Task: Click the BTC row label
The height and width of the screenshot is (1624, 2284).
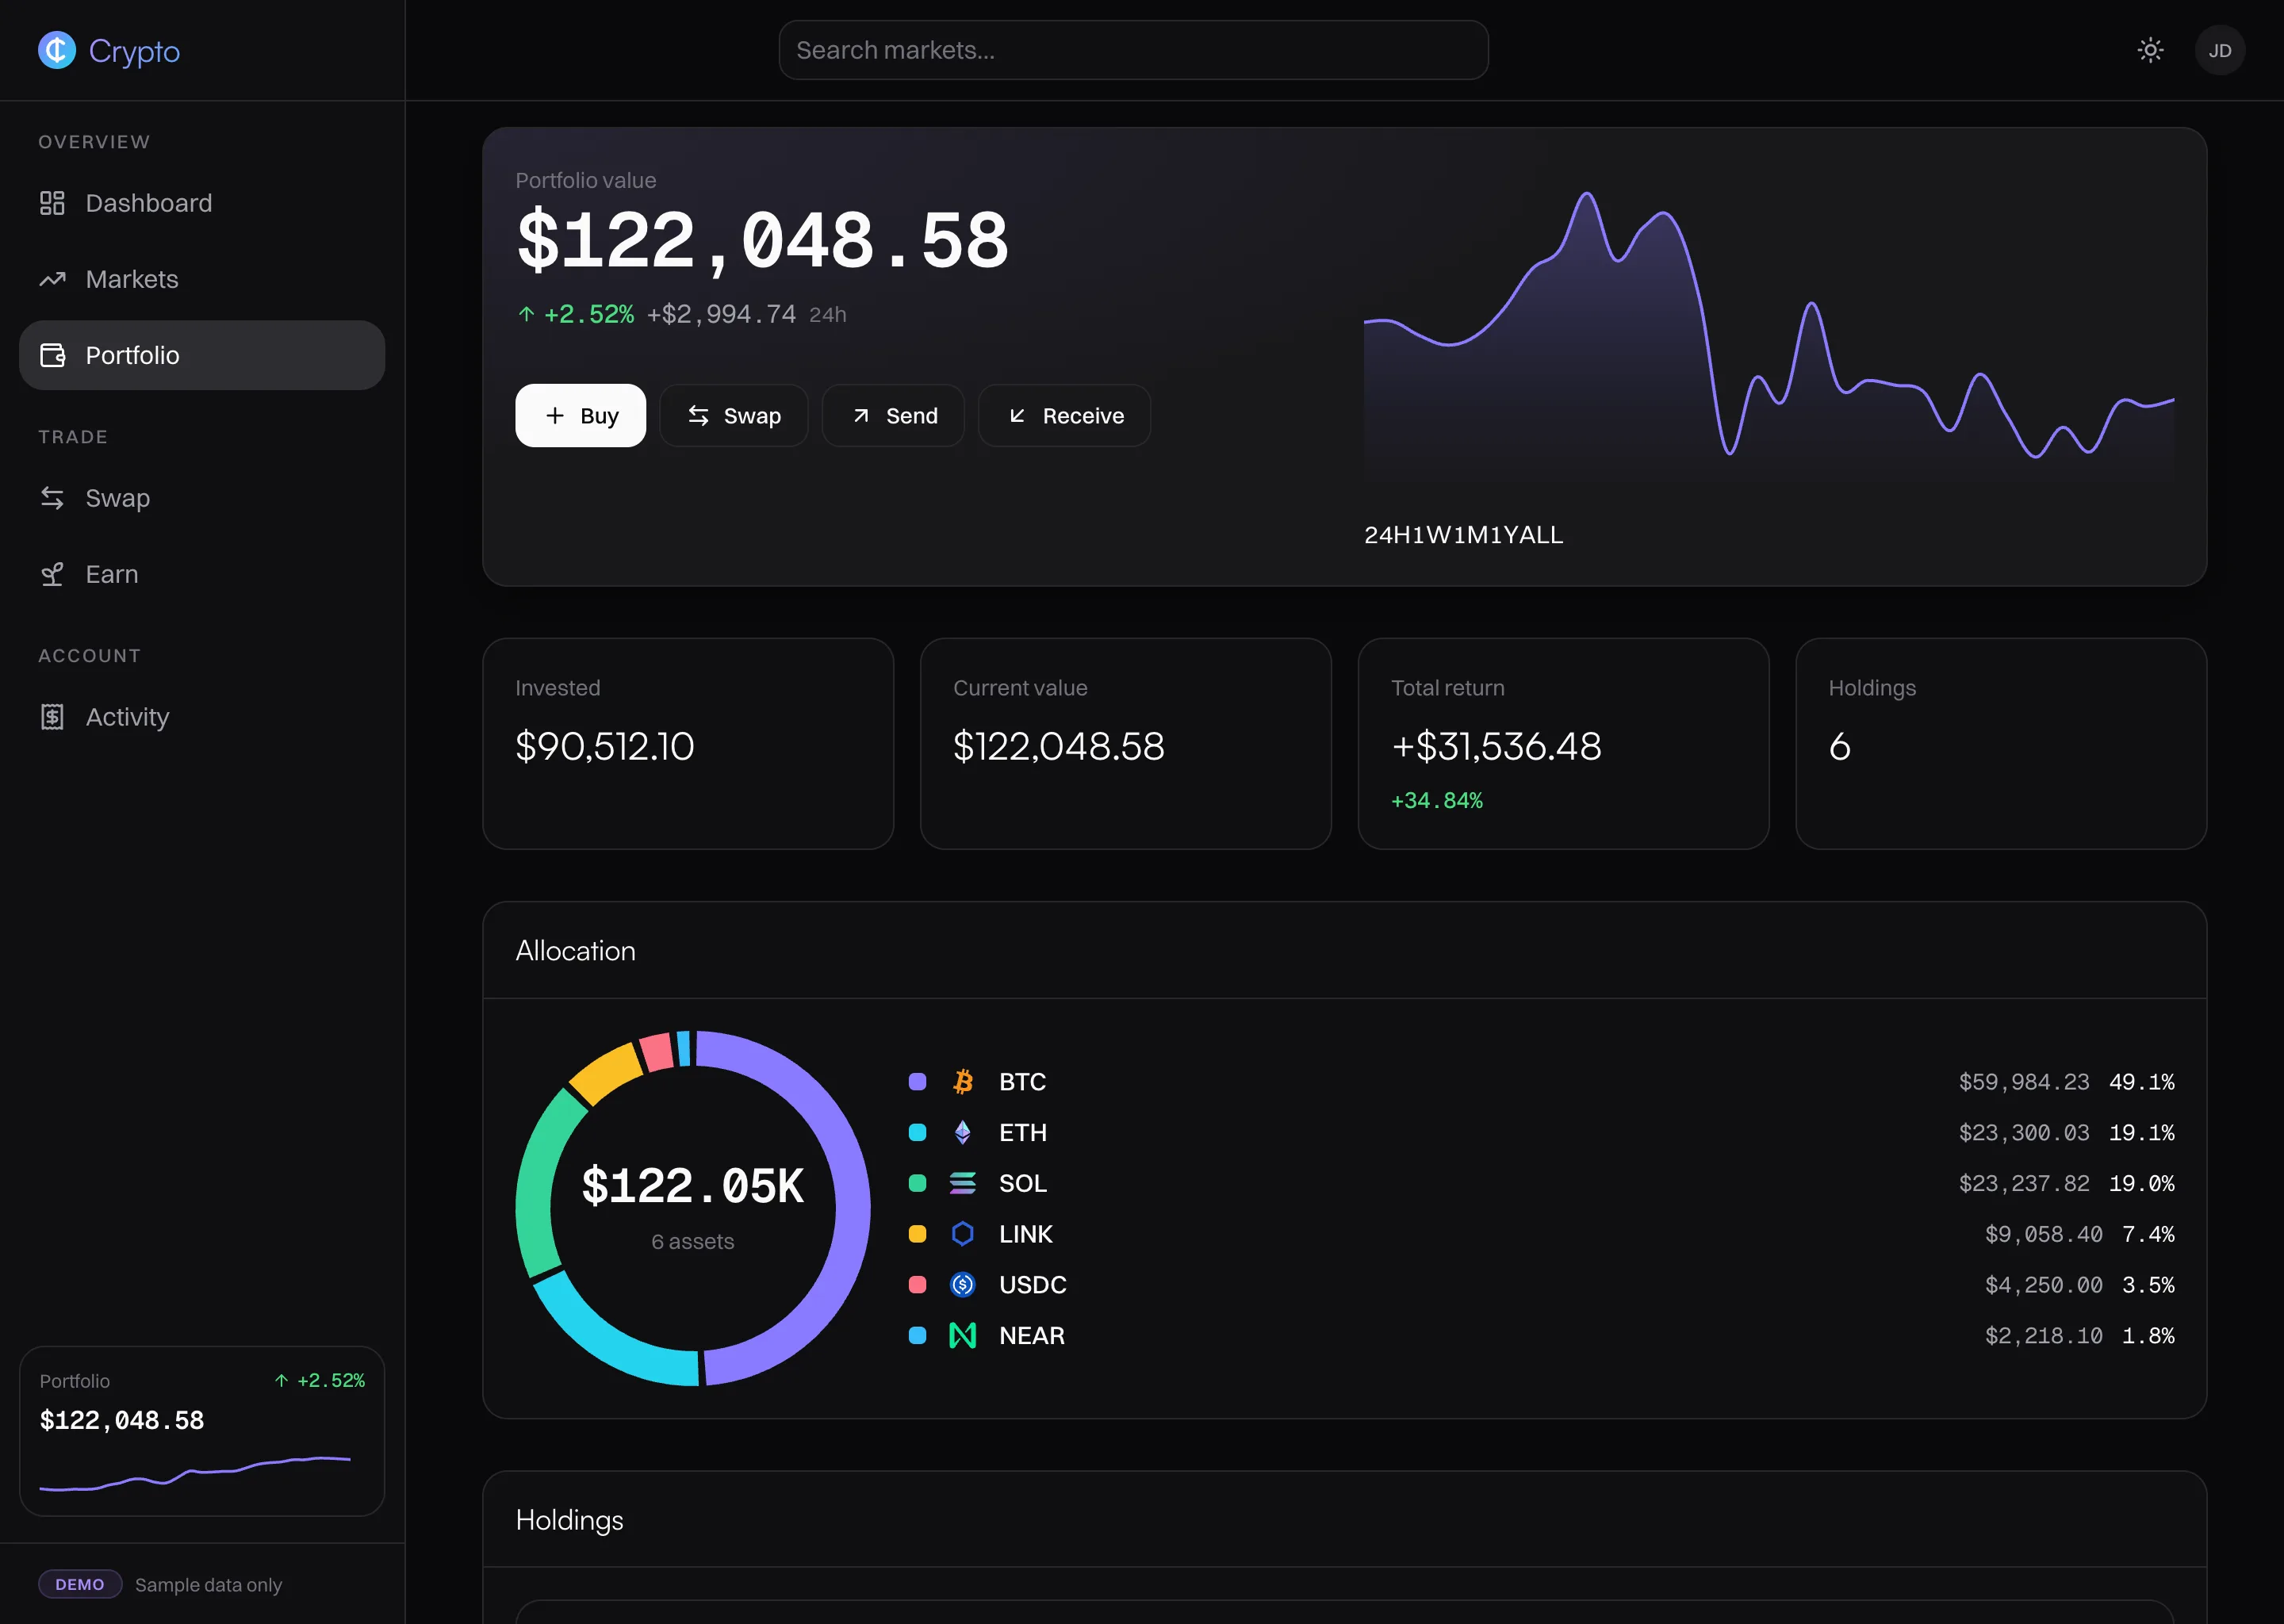Action: [x=1022, y=1081]
